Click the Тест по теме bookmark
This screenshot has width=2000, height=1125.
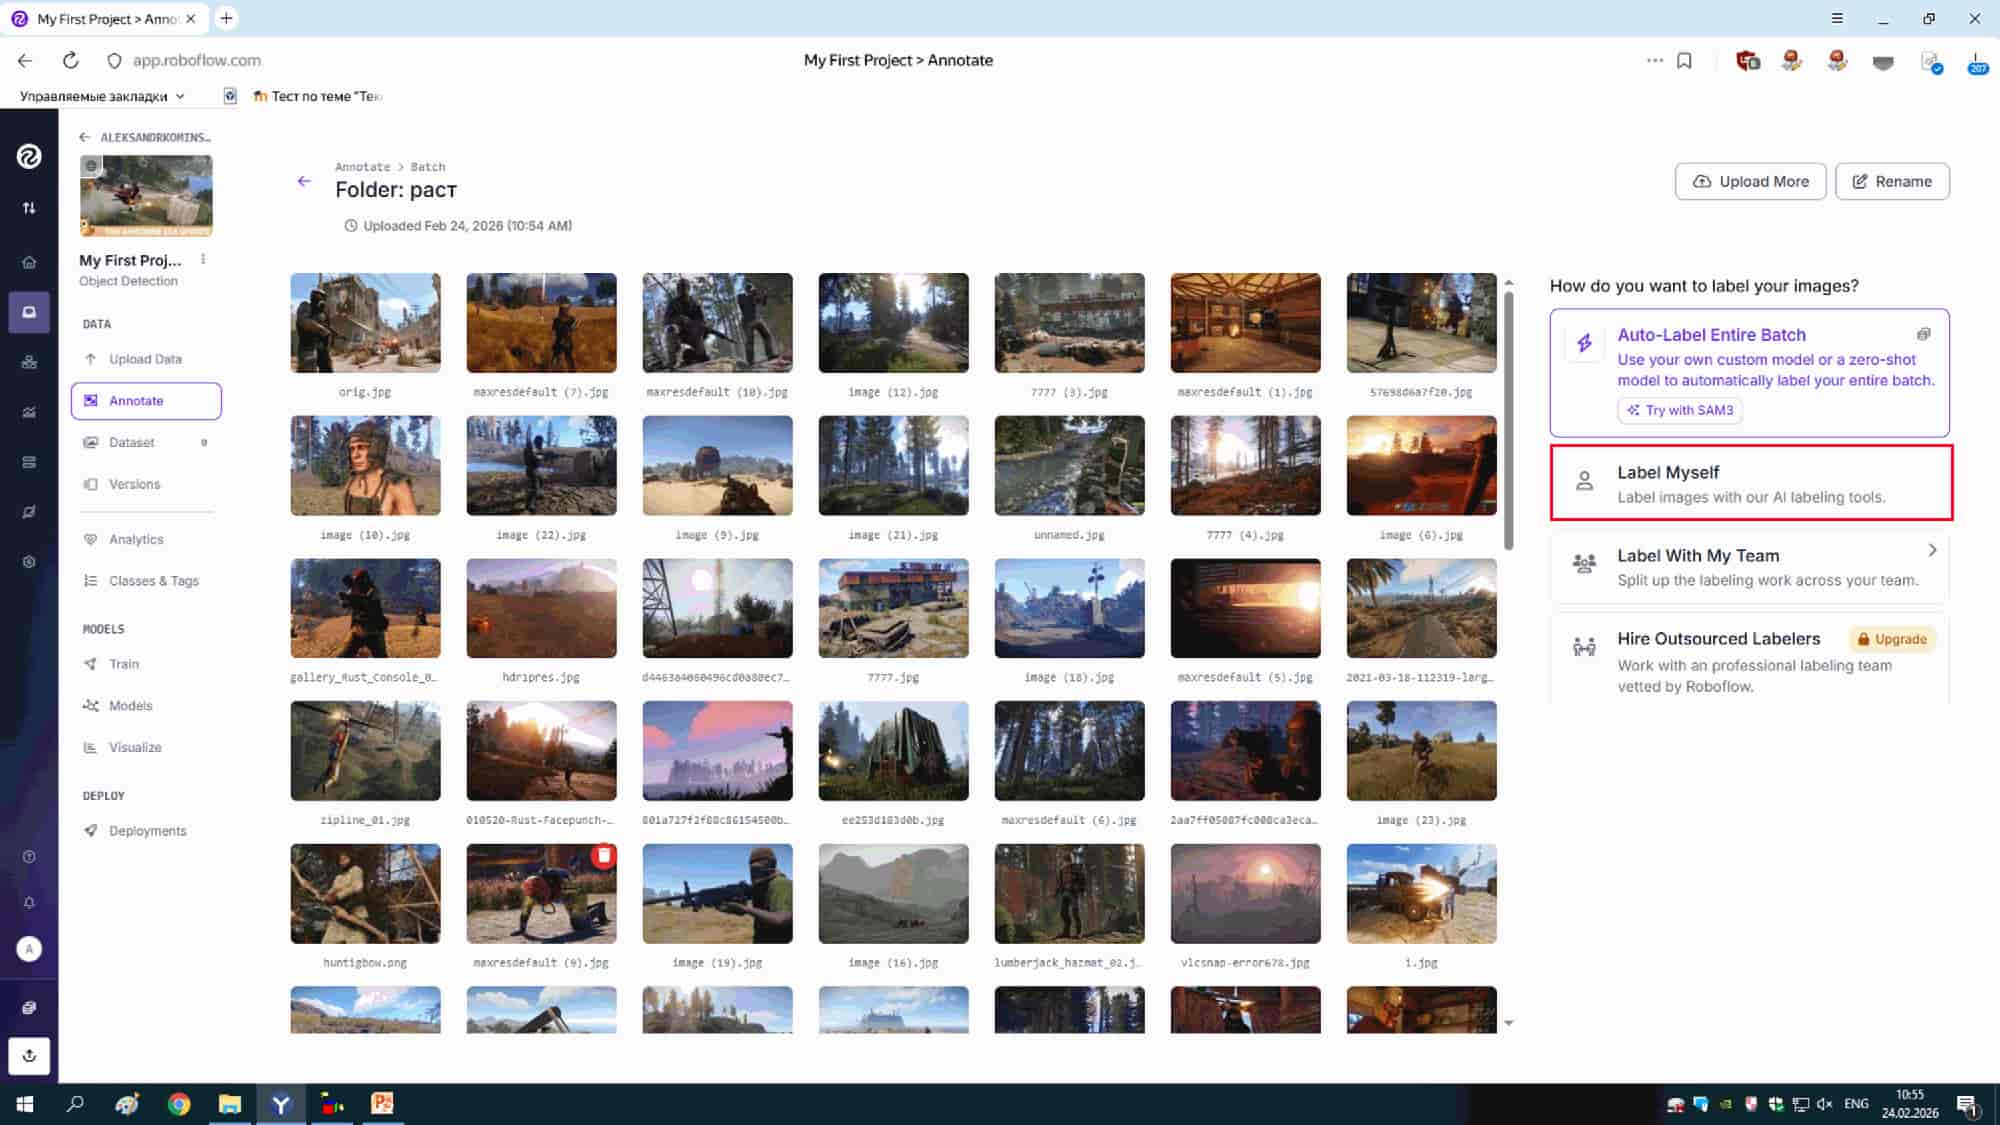click(x=317, y=96)
